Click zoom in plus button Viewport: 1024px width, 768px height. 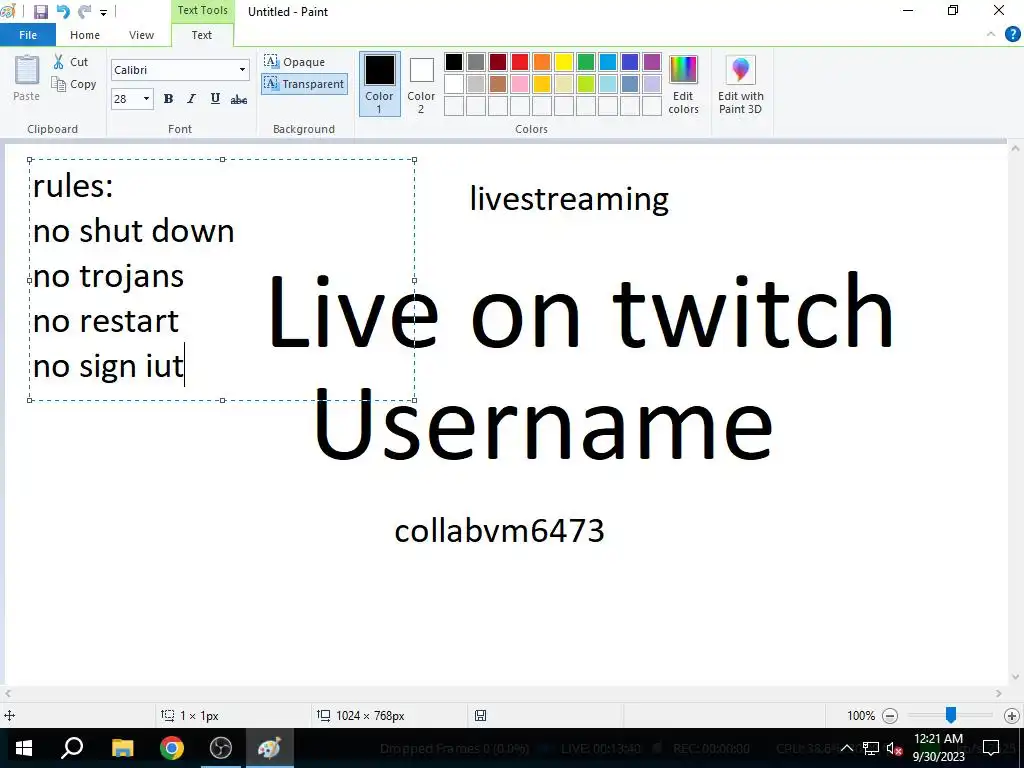pyautogui.click(x=1012, y=716)
